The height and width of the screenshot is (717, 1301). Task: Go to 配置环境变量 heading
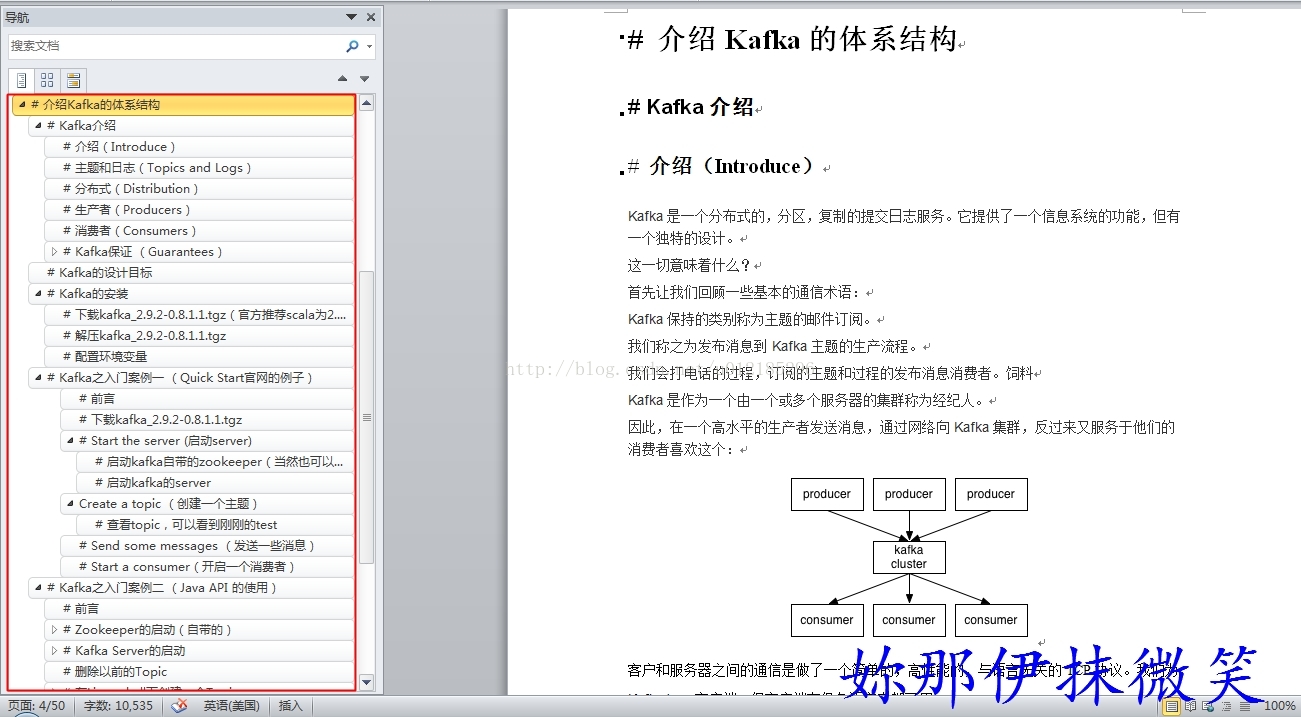click(199, 357)
